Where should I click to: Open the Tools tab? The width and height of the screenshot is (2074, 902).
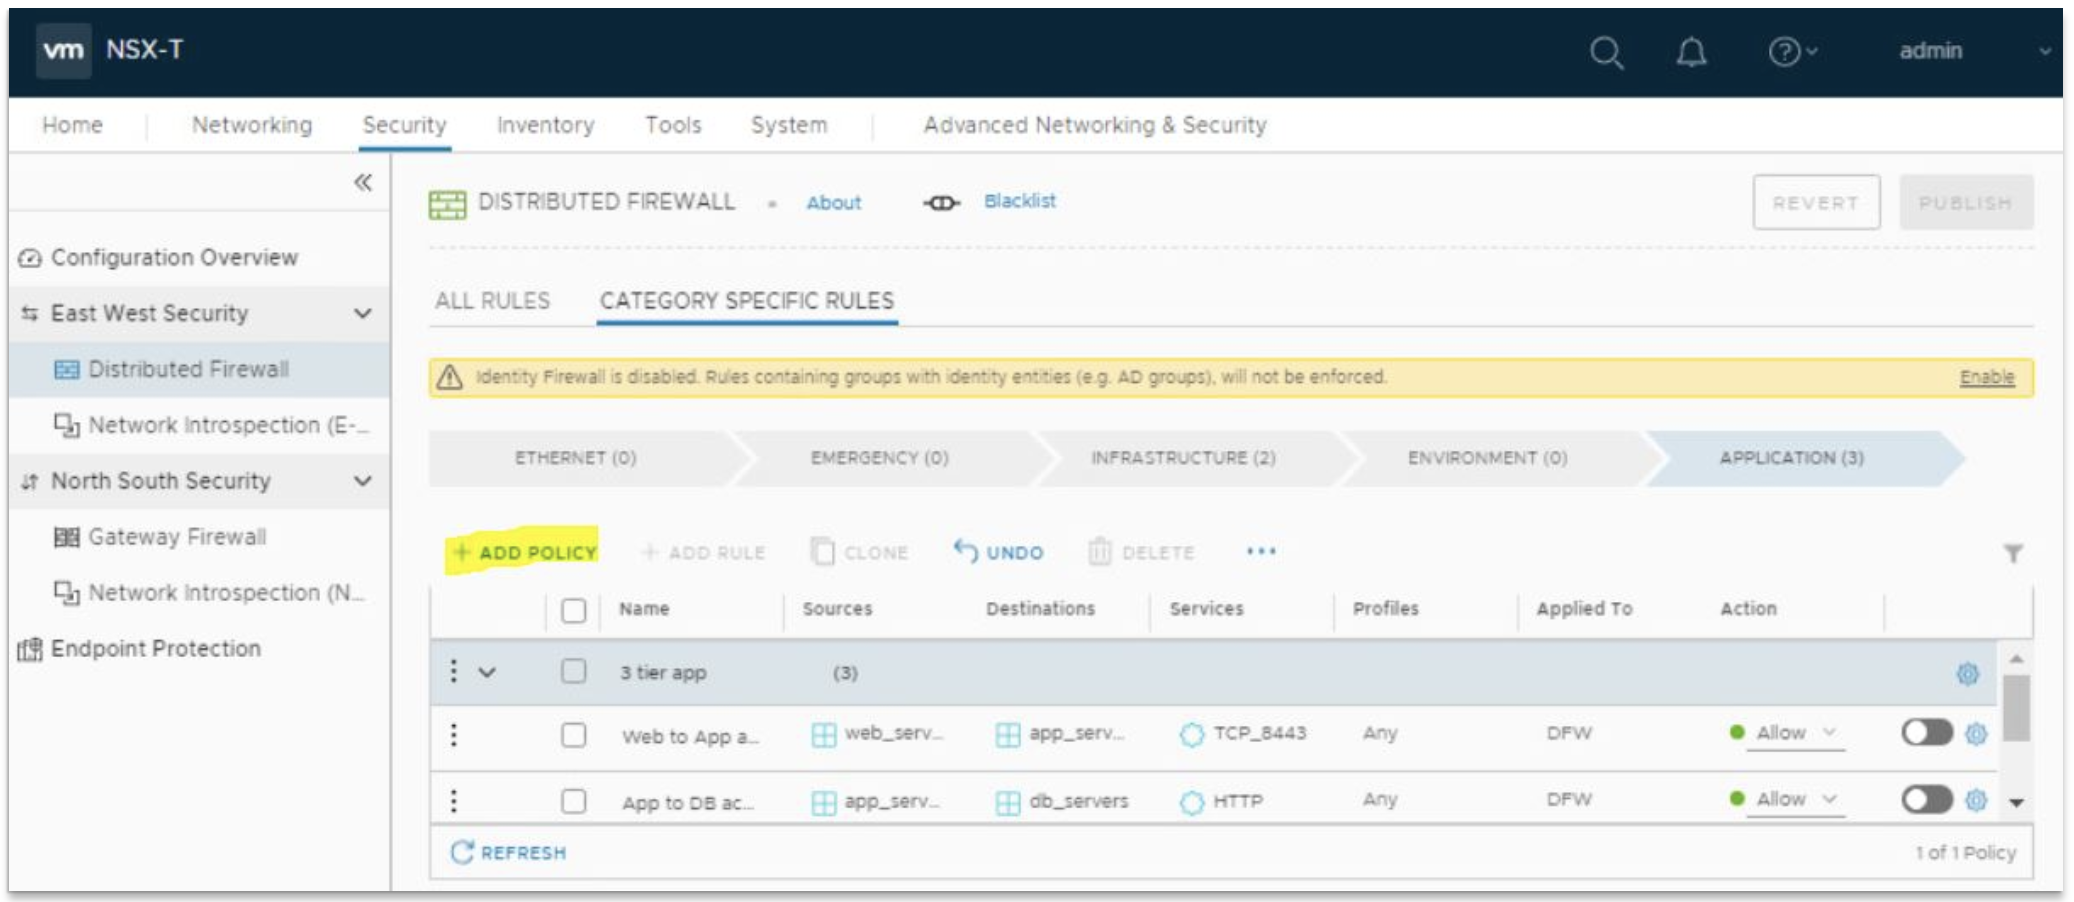click(673, 125)
